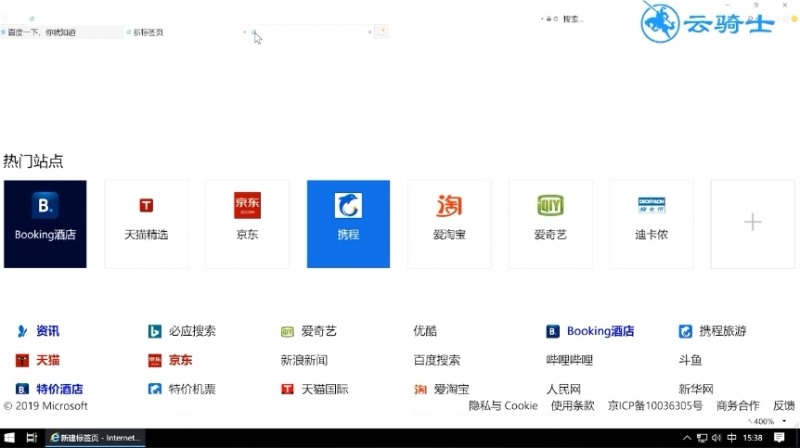
Task: Click the 搜索 box in the browser toolbar
Action: (574, 19)
